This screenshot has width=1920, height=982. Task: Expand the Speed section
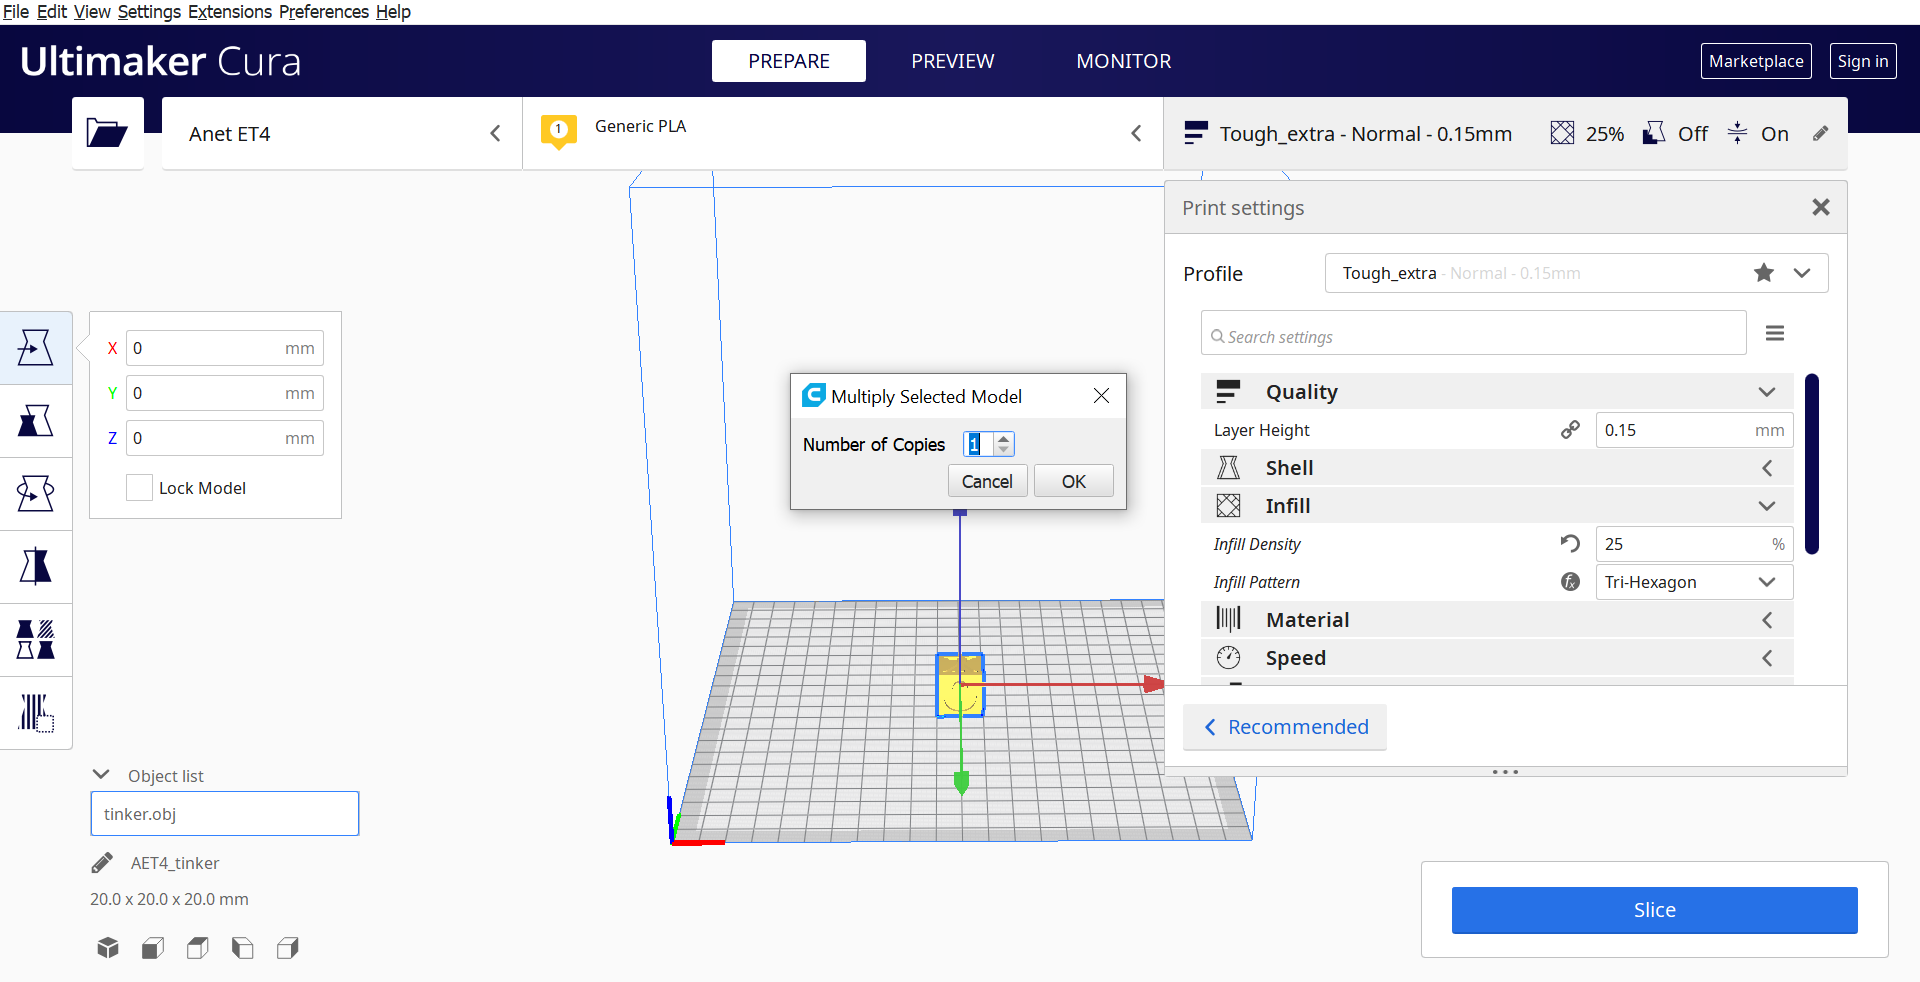pyautogui.click(x=1497, y=658)
